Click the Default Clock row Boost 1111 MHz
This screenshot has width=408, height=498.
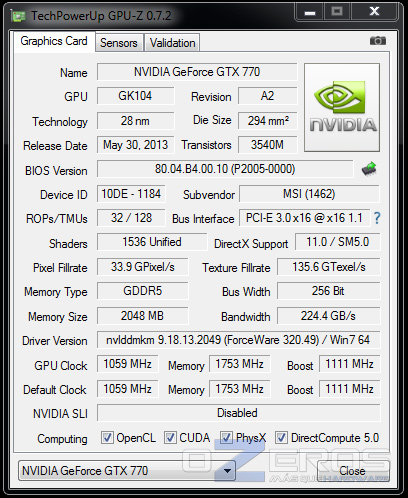(x=350, y=389)
